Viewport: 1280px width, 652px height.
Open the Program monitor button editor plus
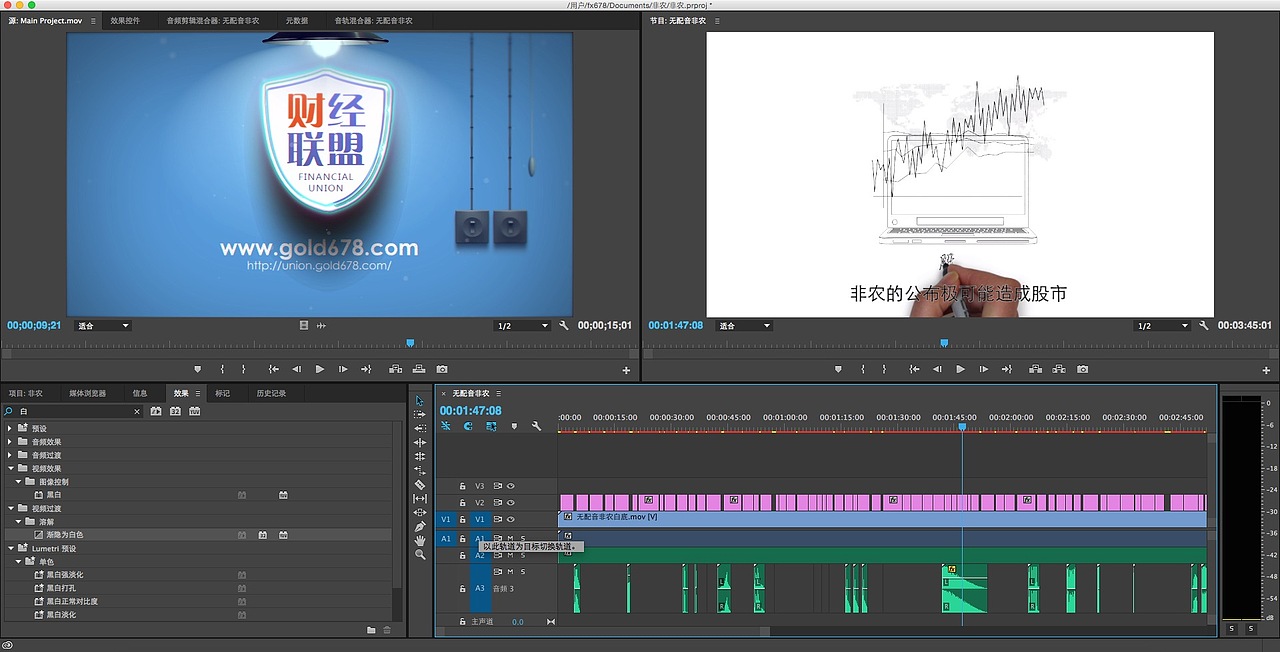[x=1267, y=370]
